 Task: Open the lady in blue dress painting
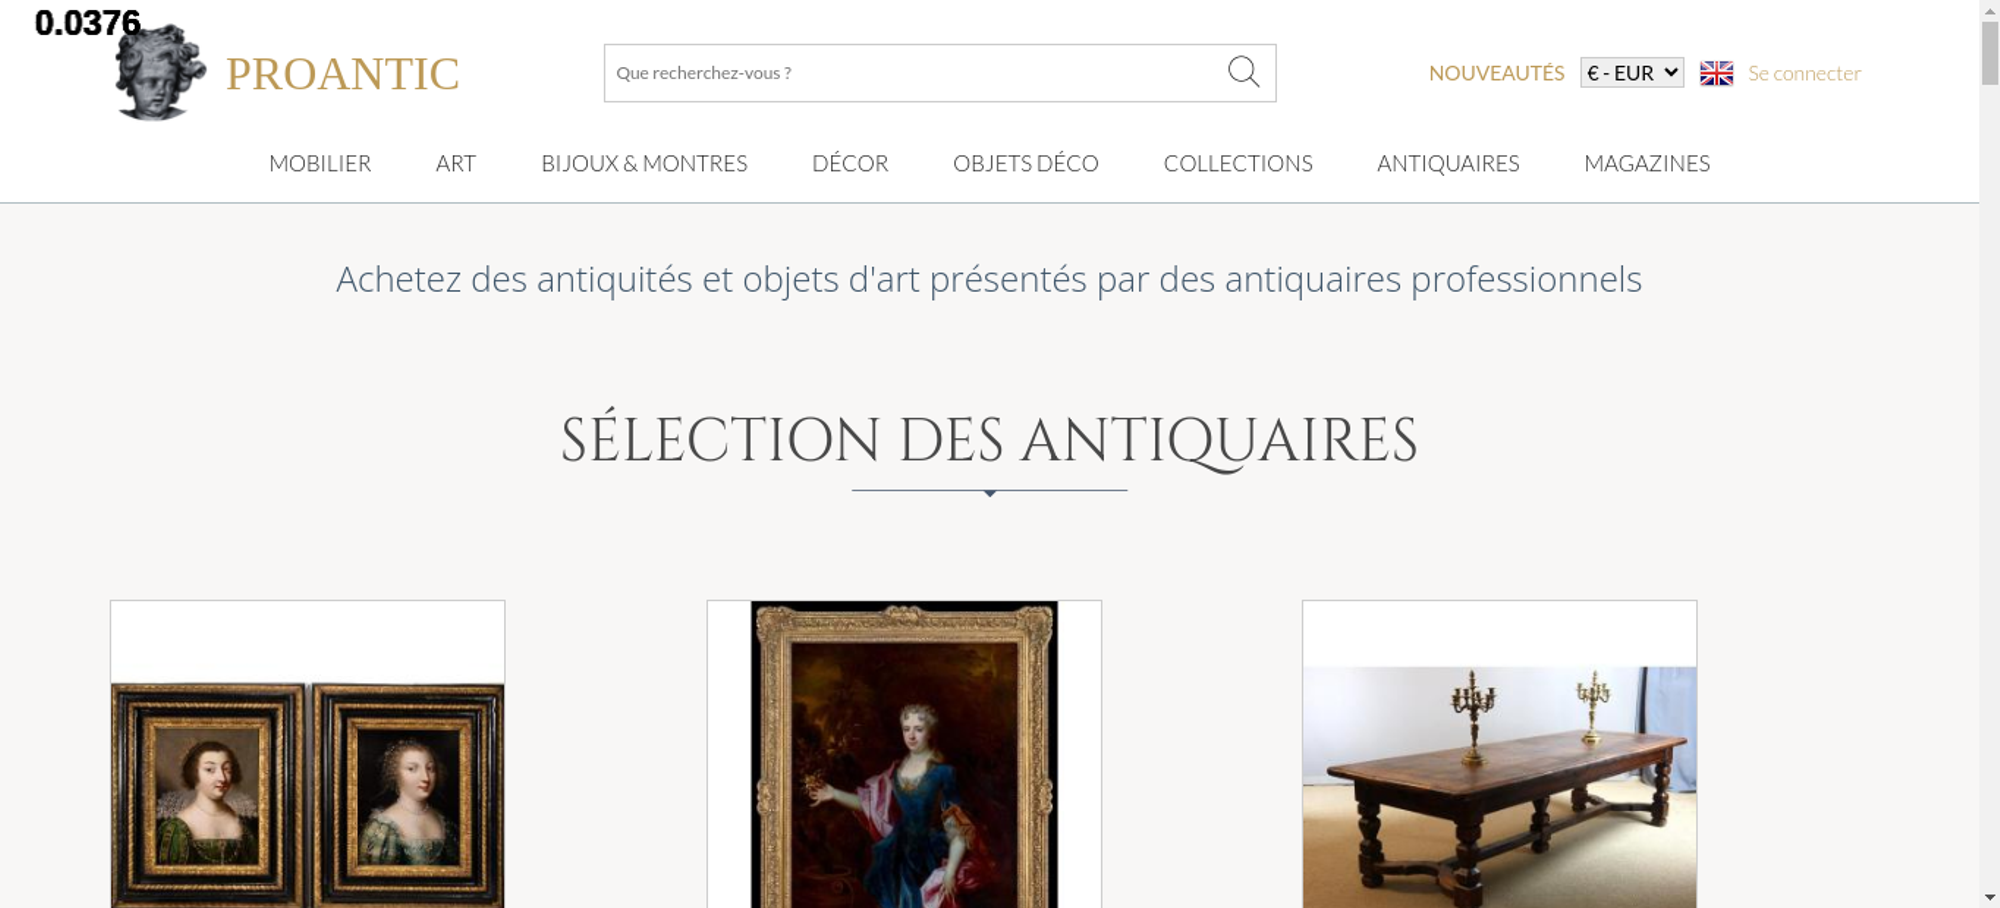(904, 754)
